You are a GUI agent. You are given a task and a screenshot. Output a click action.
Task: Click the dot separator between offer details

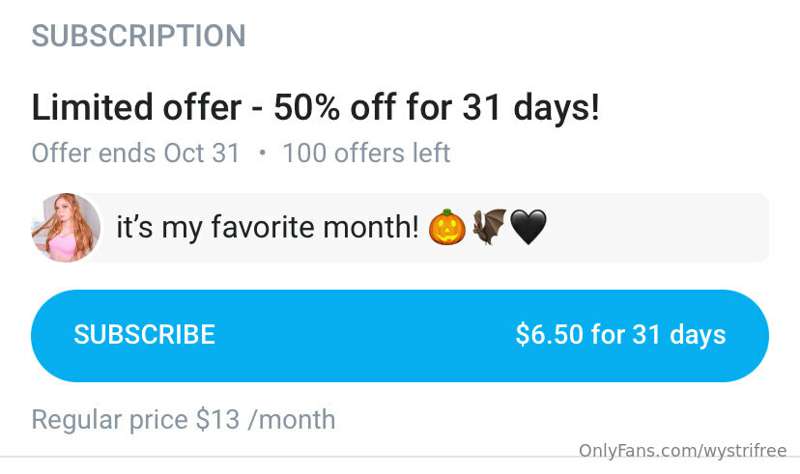click(x=262, y=153)
